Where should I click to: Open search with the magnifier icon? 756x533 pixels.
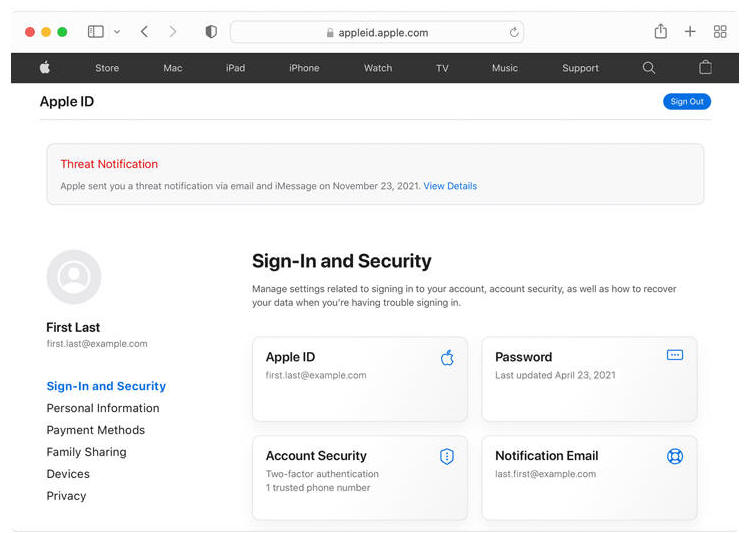click(x=648, y=68)
